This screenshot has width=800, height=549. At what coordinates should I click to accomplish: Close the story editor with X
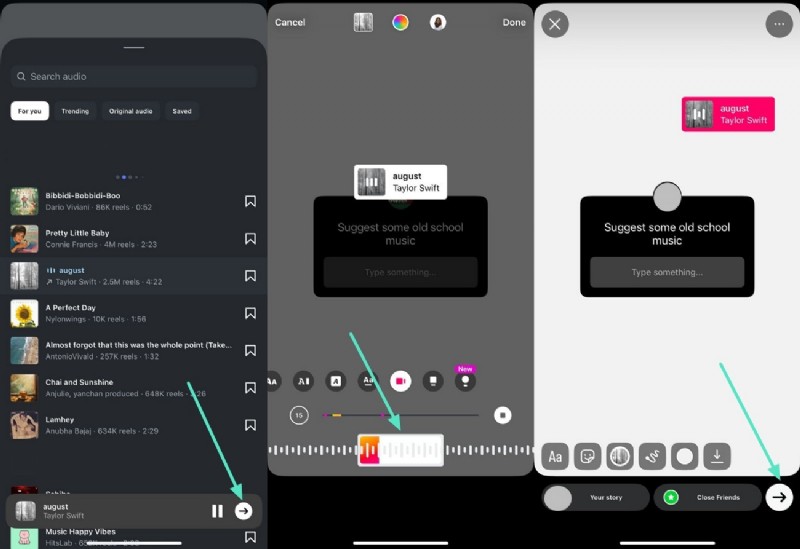(x=555, y=24)
